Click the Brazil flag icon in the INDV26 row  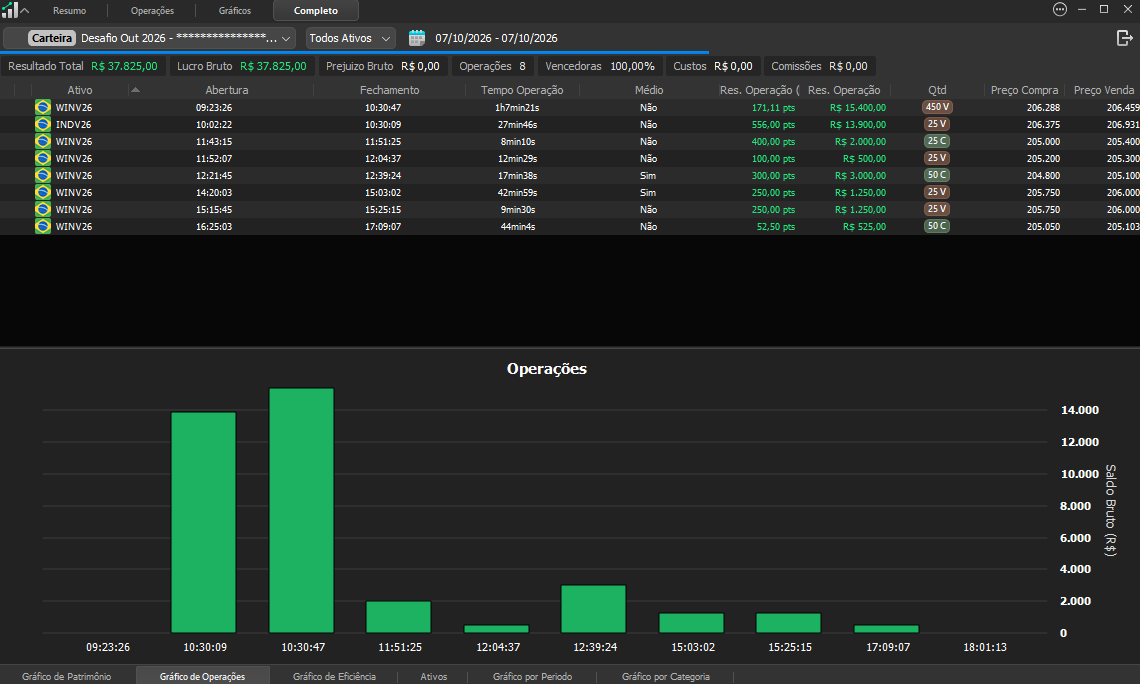(x=43, y=124)
